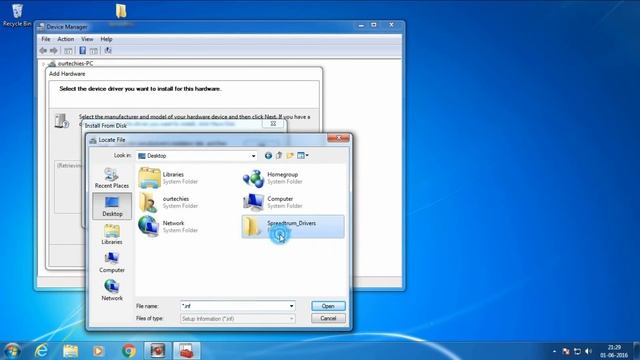The image size is (640, 360).
Task: Open the Homegroup system folder
Action: (273, 178)
